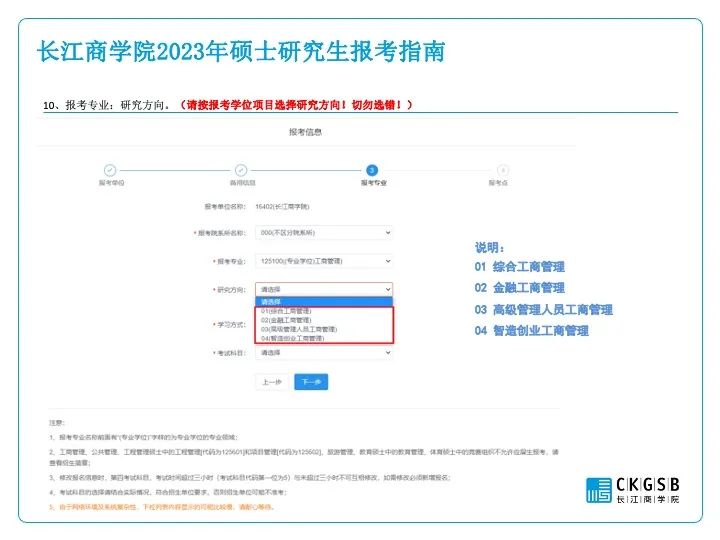Select option 01(综合工商管理)
The height and width of the screenshot is (540, 720).
tap(286, 311)
